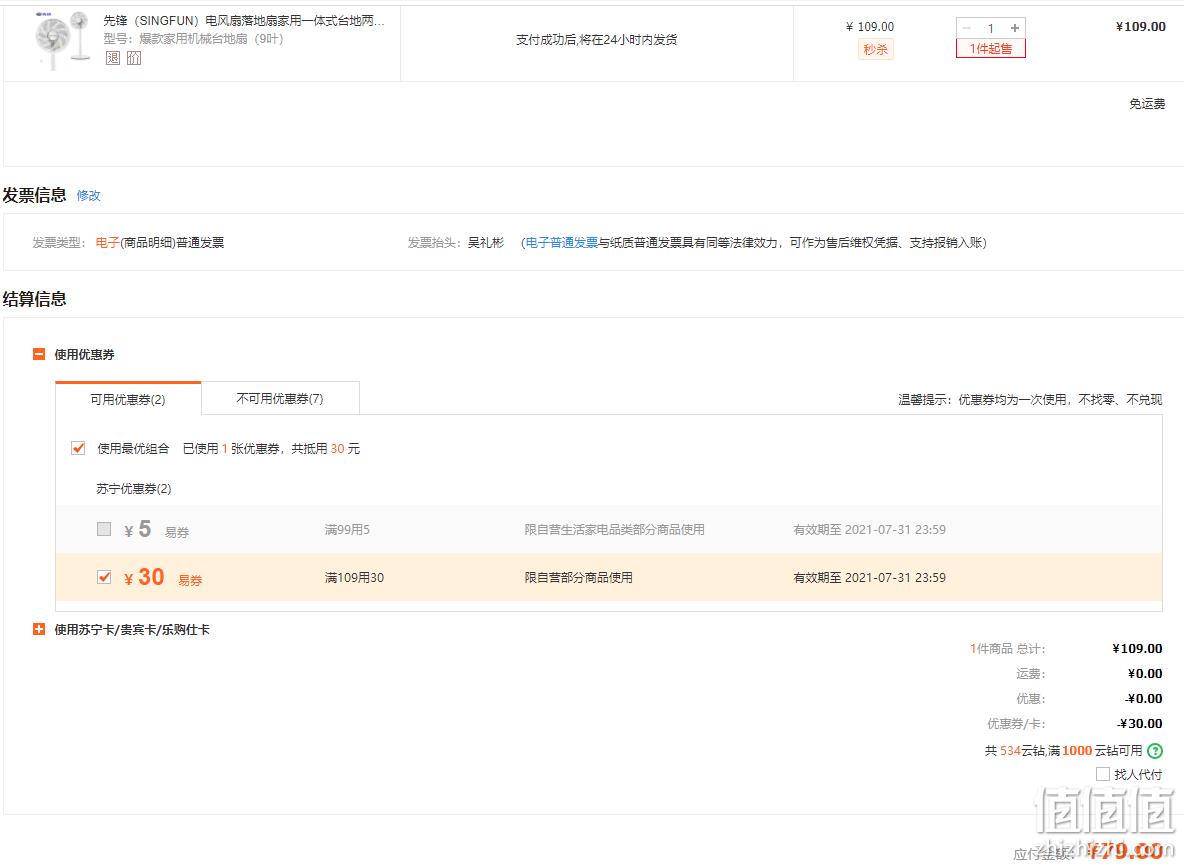The height and width of the screenshot is (866, 1184).
Task: Collapse the 使用优惠券 section
Action: pos(39,354)
